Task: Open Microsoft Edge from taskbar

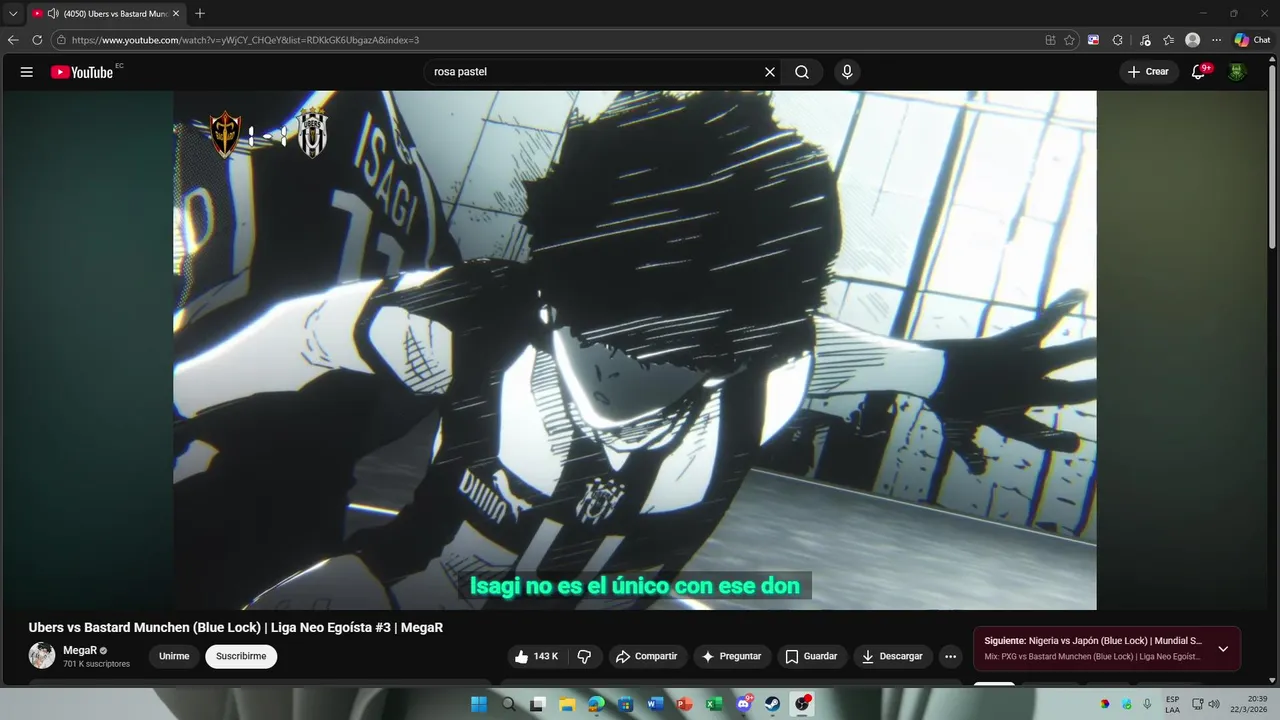Action: tap(596, 704)
